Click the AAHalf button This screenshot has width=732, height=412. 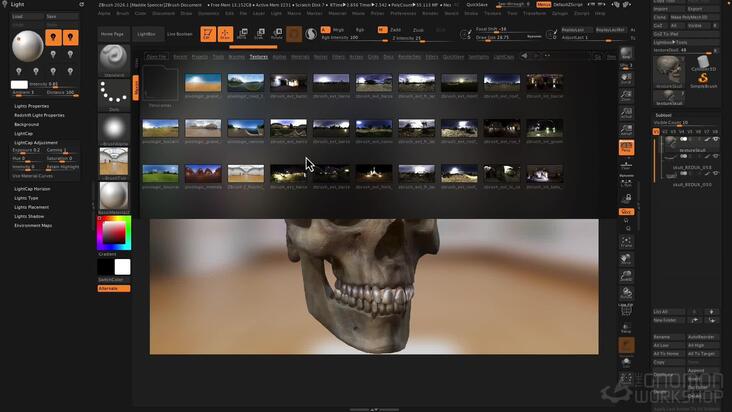coord(626,130)
